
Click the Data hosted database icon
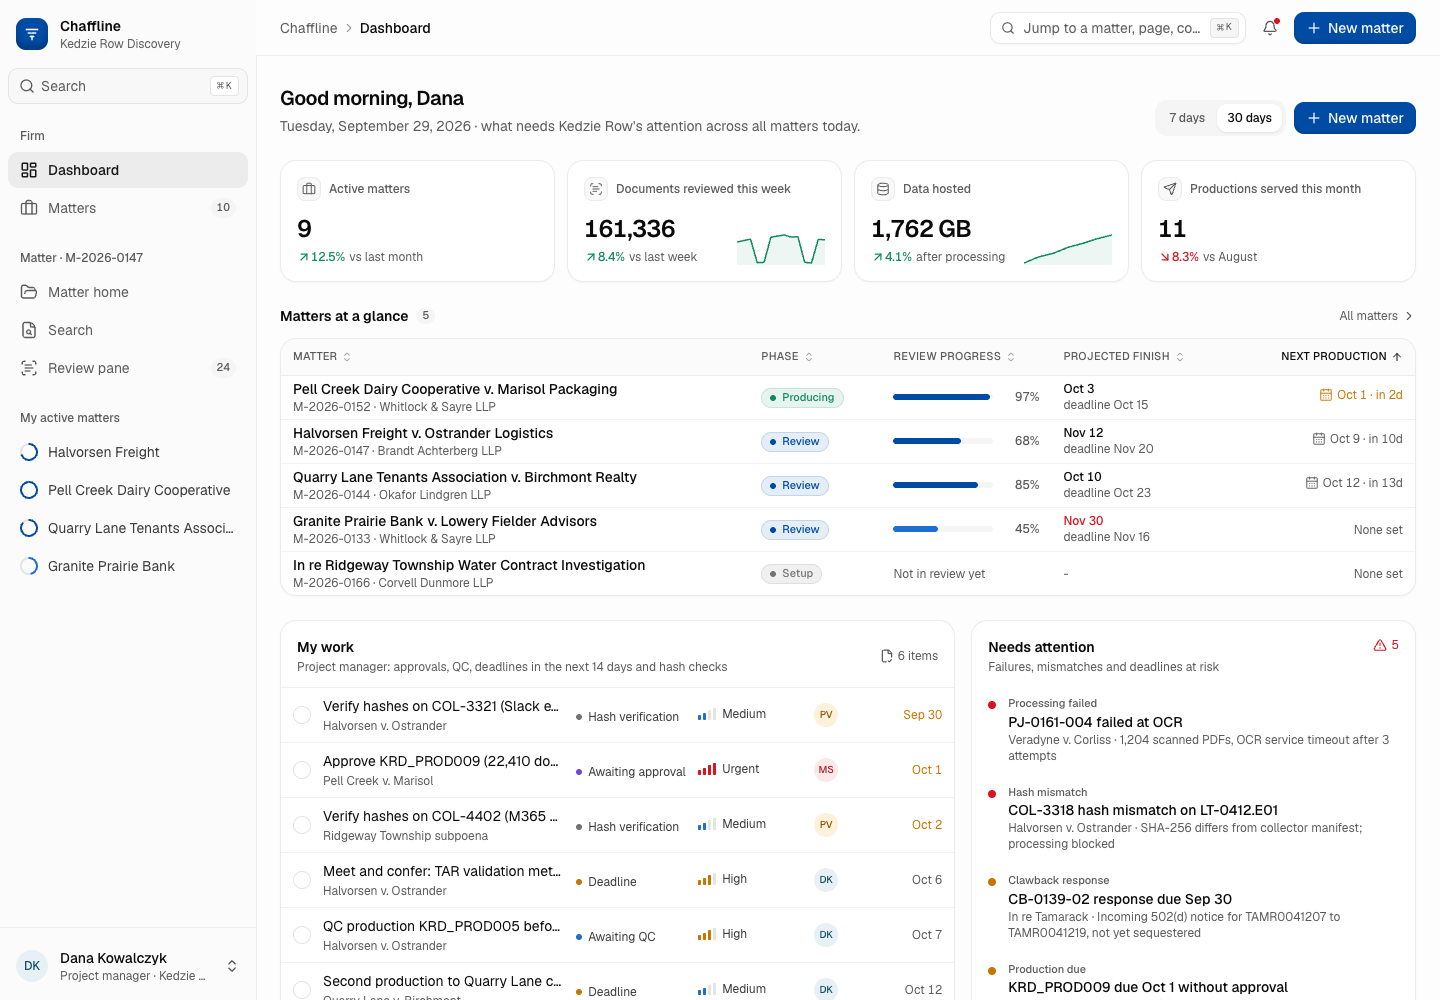click(883, 189)
